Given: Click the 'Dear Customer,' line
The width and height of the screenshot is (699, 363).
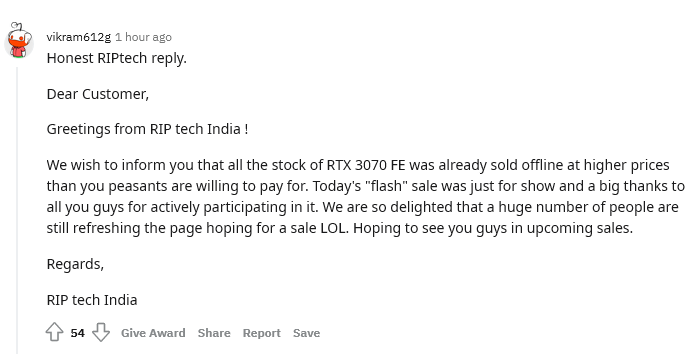Looking at the screenshot, I should click(x=98, y=94).
